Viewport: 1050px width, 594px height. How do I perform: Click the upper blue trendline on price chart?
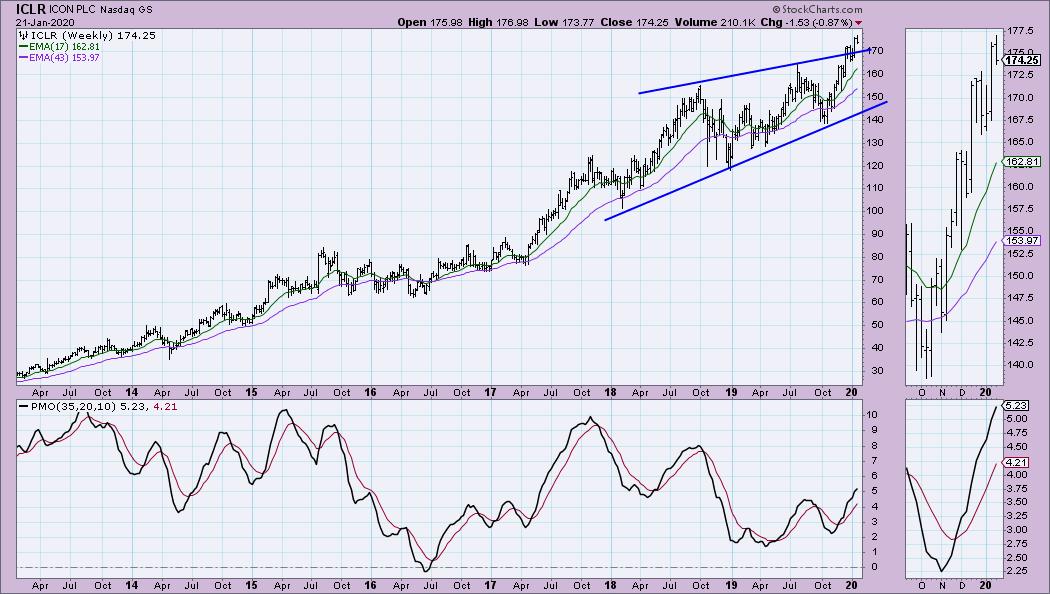point(753,72)
